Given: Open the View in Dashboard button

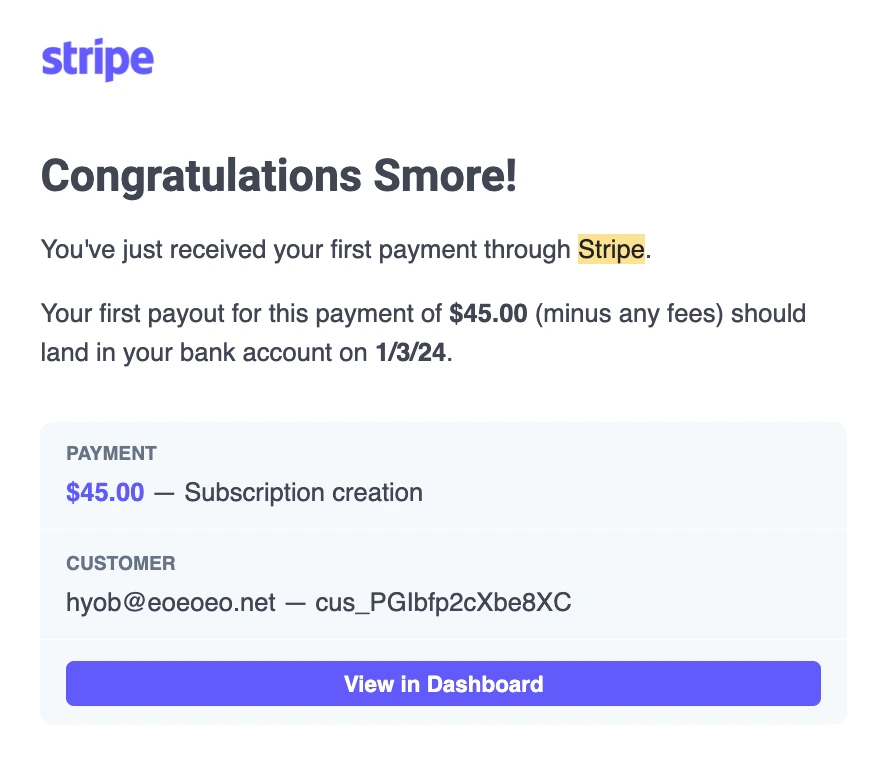Looking at the screenshot, I should [443, 683].
